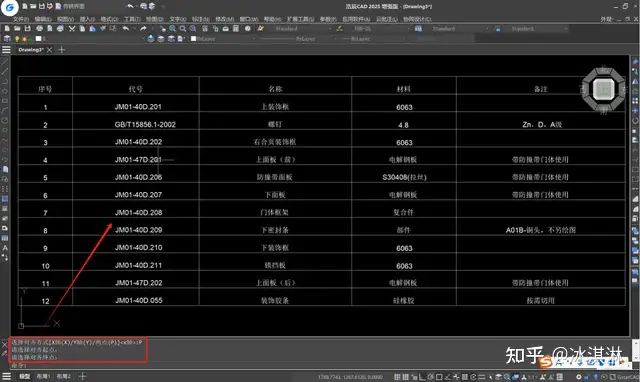The image size is (640, 382).
Task: Click the layer color white swatch
Action: [x=38, y=39]
